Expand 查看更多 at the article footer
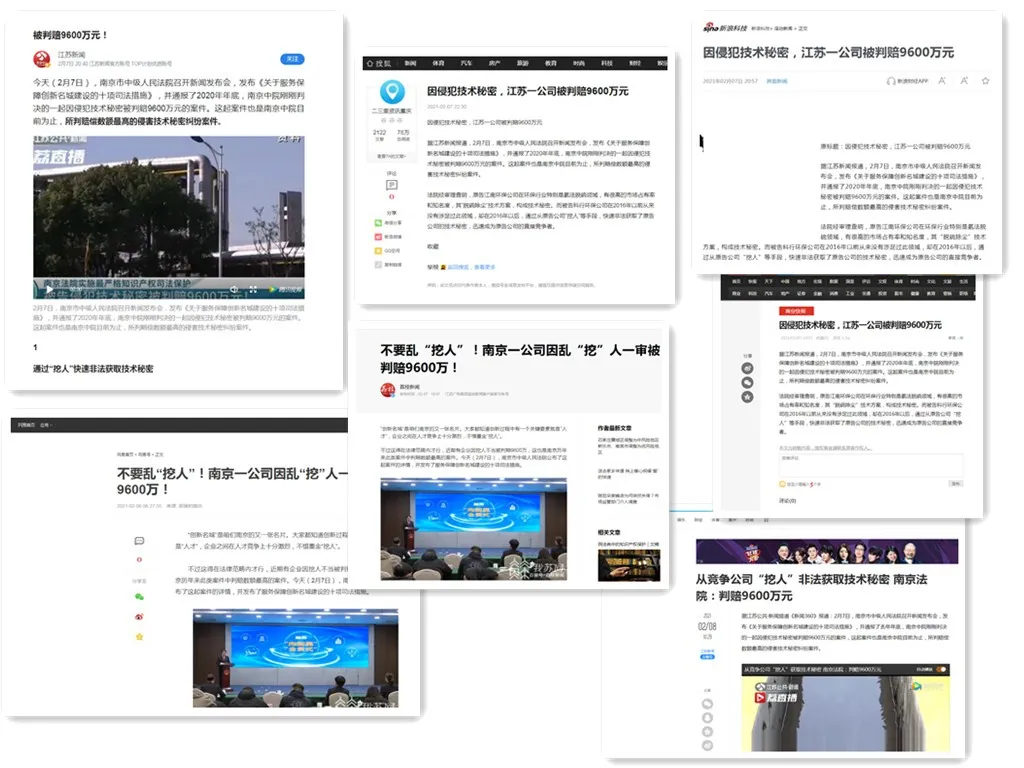This screenshot has height=768, width=1024. [x=484, y=267]
